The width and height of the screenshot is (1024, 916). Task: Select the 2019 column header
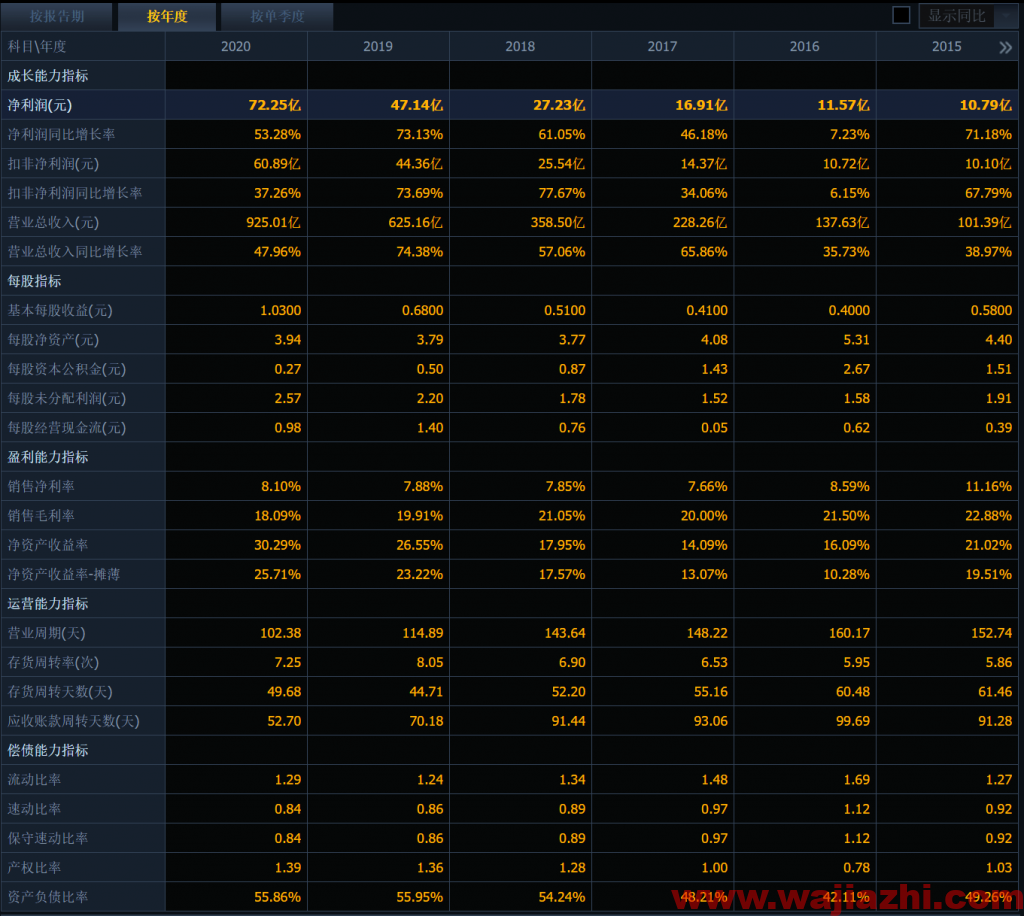tap(378, 46)
